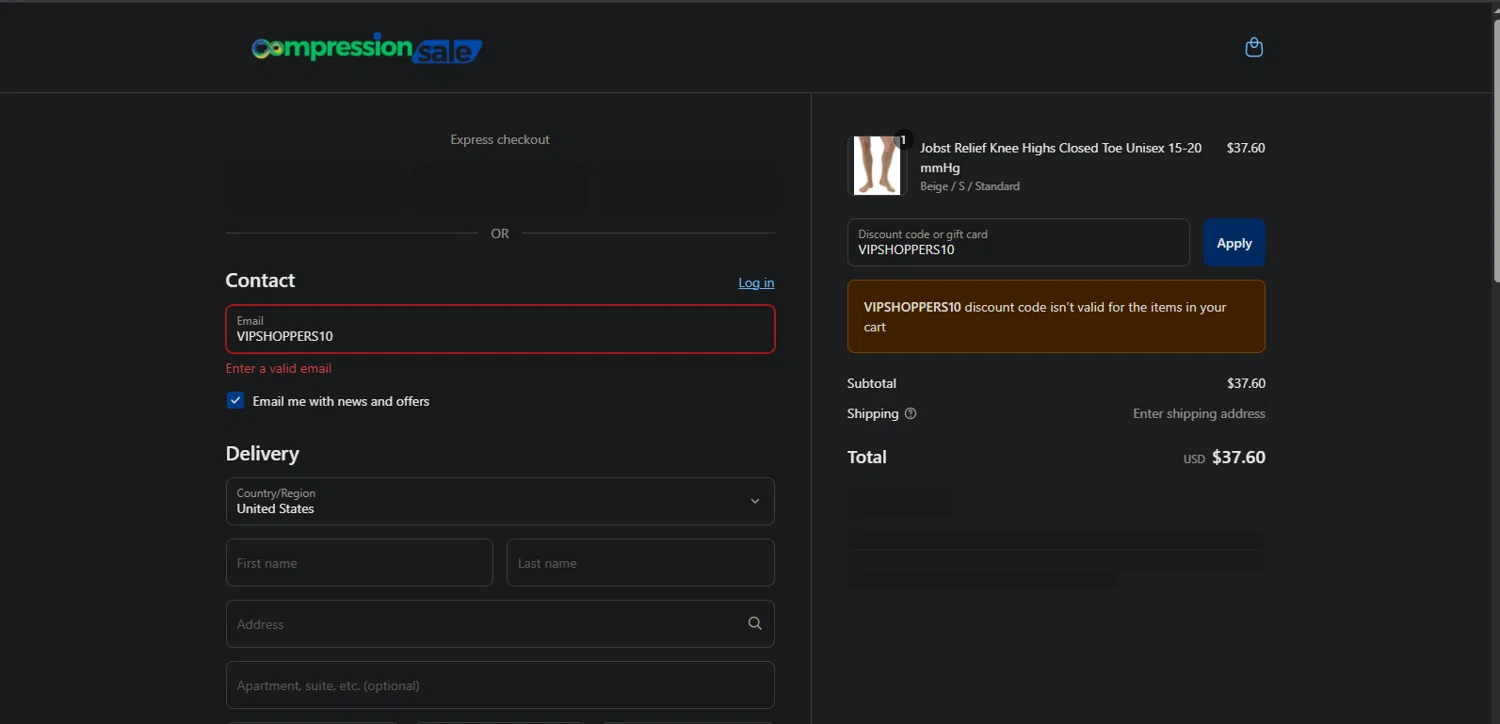Image resolution: width=1500 pixels, height=724 pixels.
Task: Open the Country/Region dropdown chevron
Action: pyautogui.click(x=755, y=501)
